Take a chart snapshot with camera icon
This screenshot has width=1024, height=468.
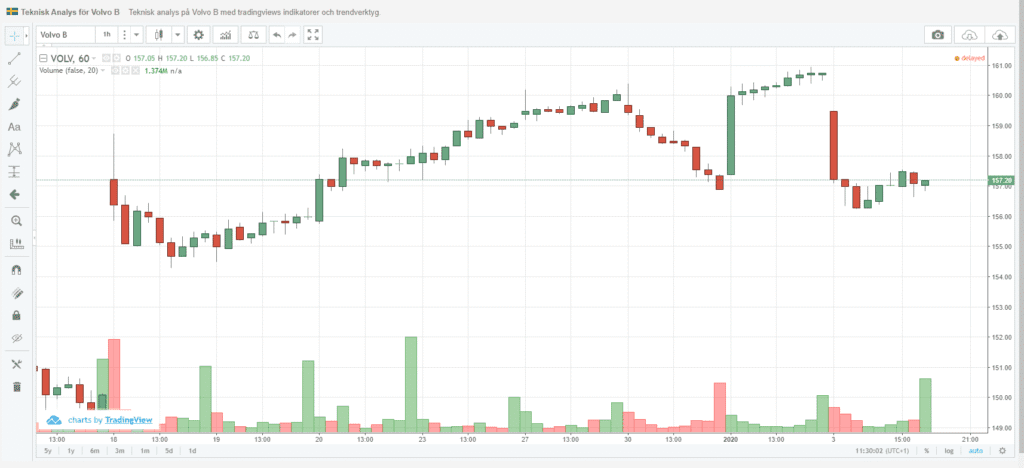pos(937,35)
